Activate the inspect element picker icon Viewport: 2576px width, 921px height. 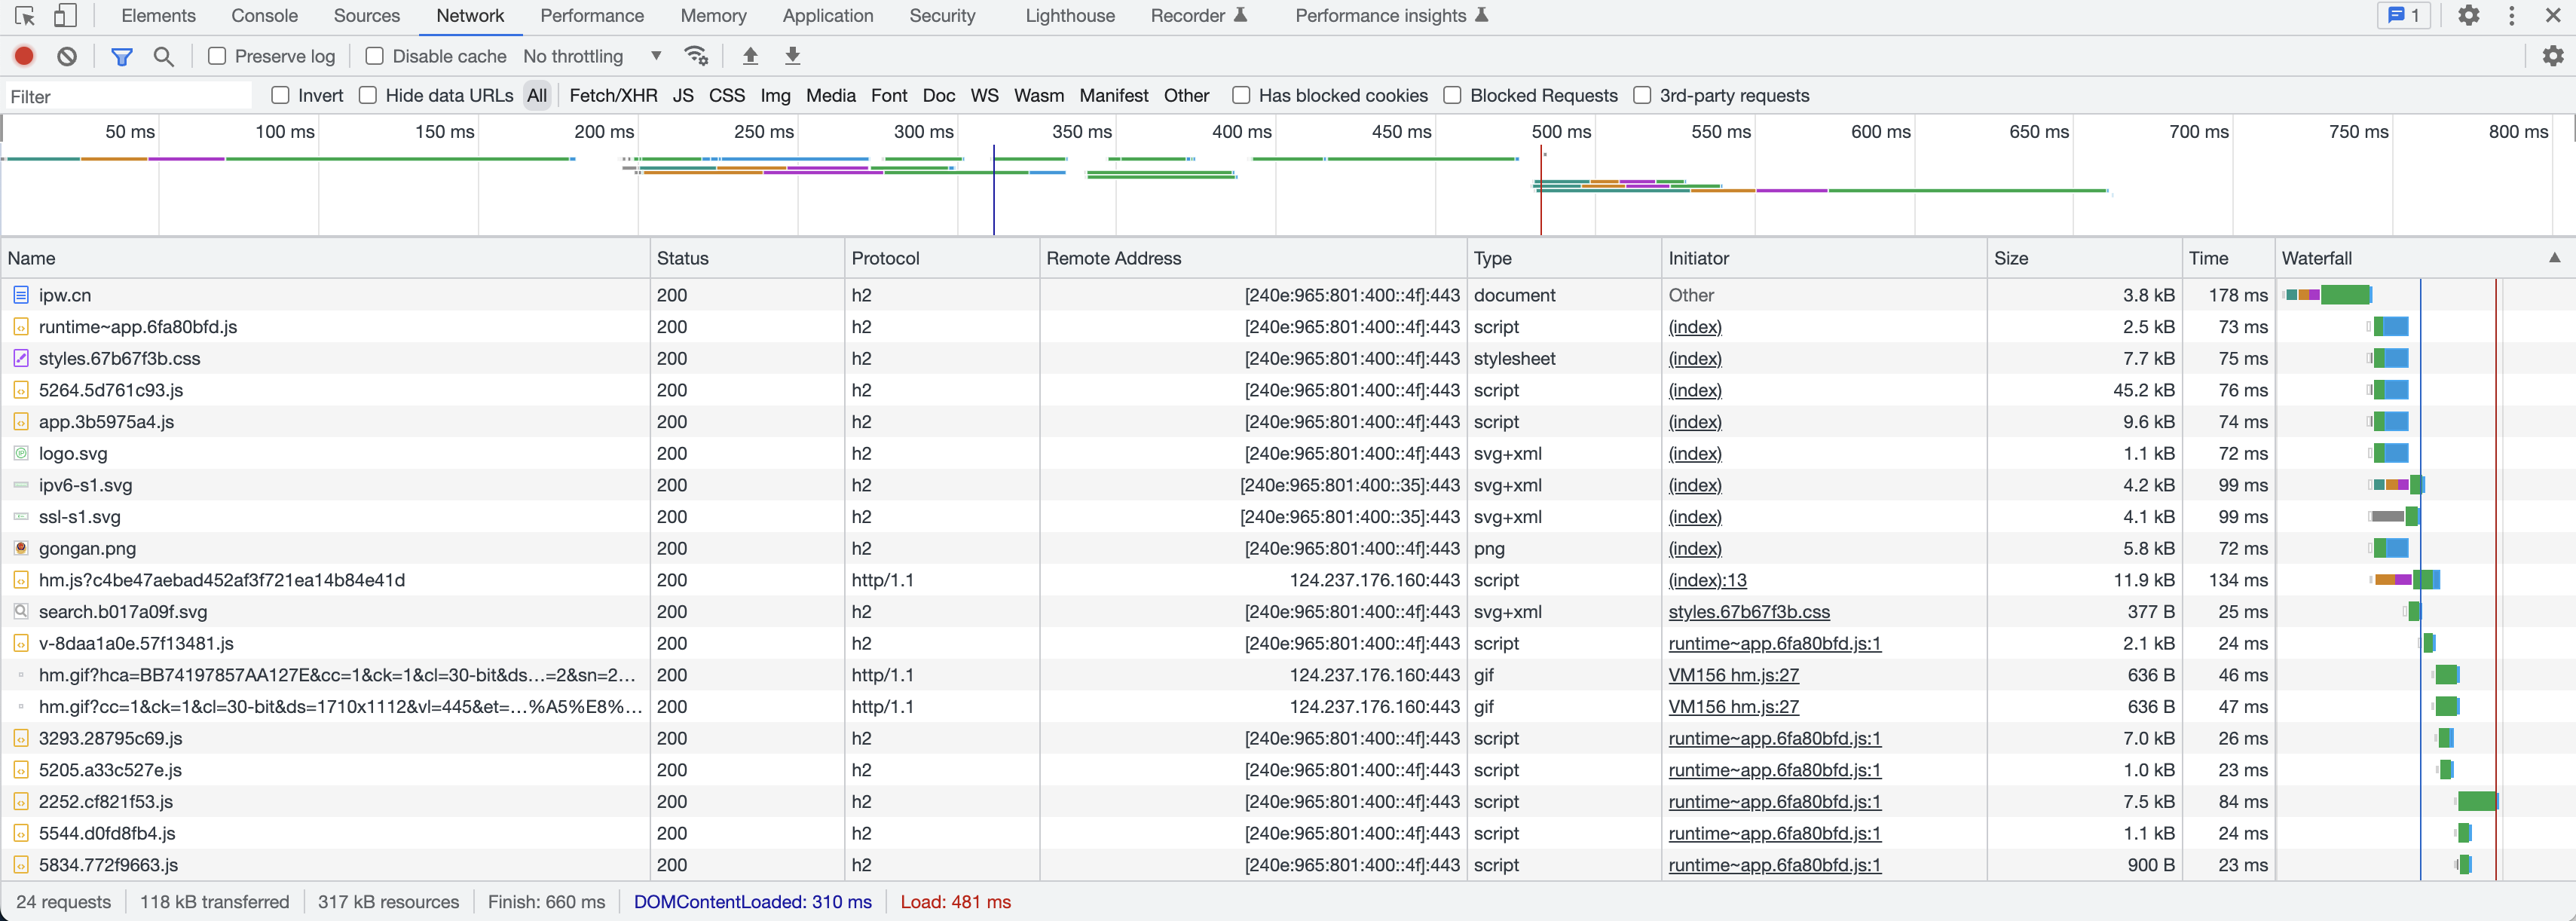25,16
